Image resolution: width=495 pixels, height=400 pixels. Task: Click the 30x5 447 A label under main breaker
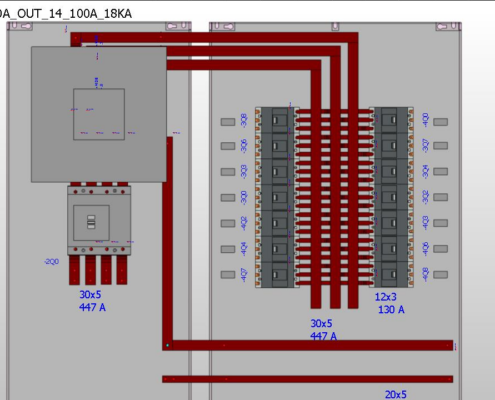coord(92,301)
